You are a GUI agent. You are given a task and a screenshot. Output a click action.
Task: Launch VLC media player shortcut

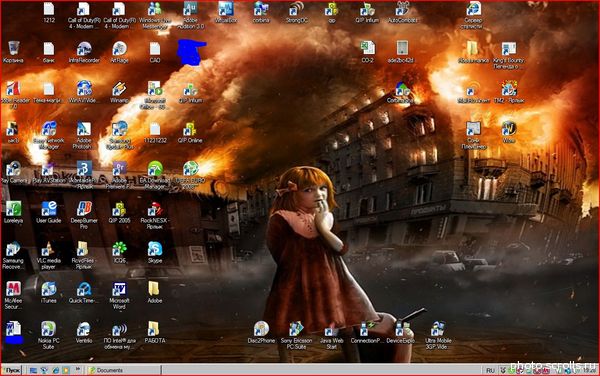tap(49, 255)
